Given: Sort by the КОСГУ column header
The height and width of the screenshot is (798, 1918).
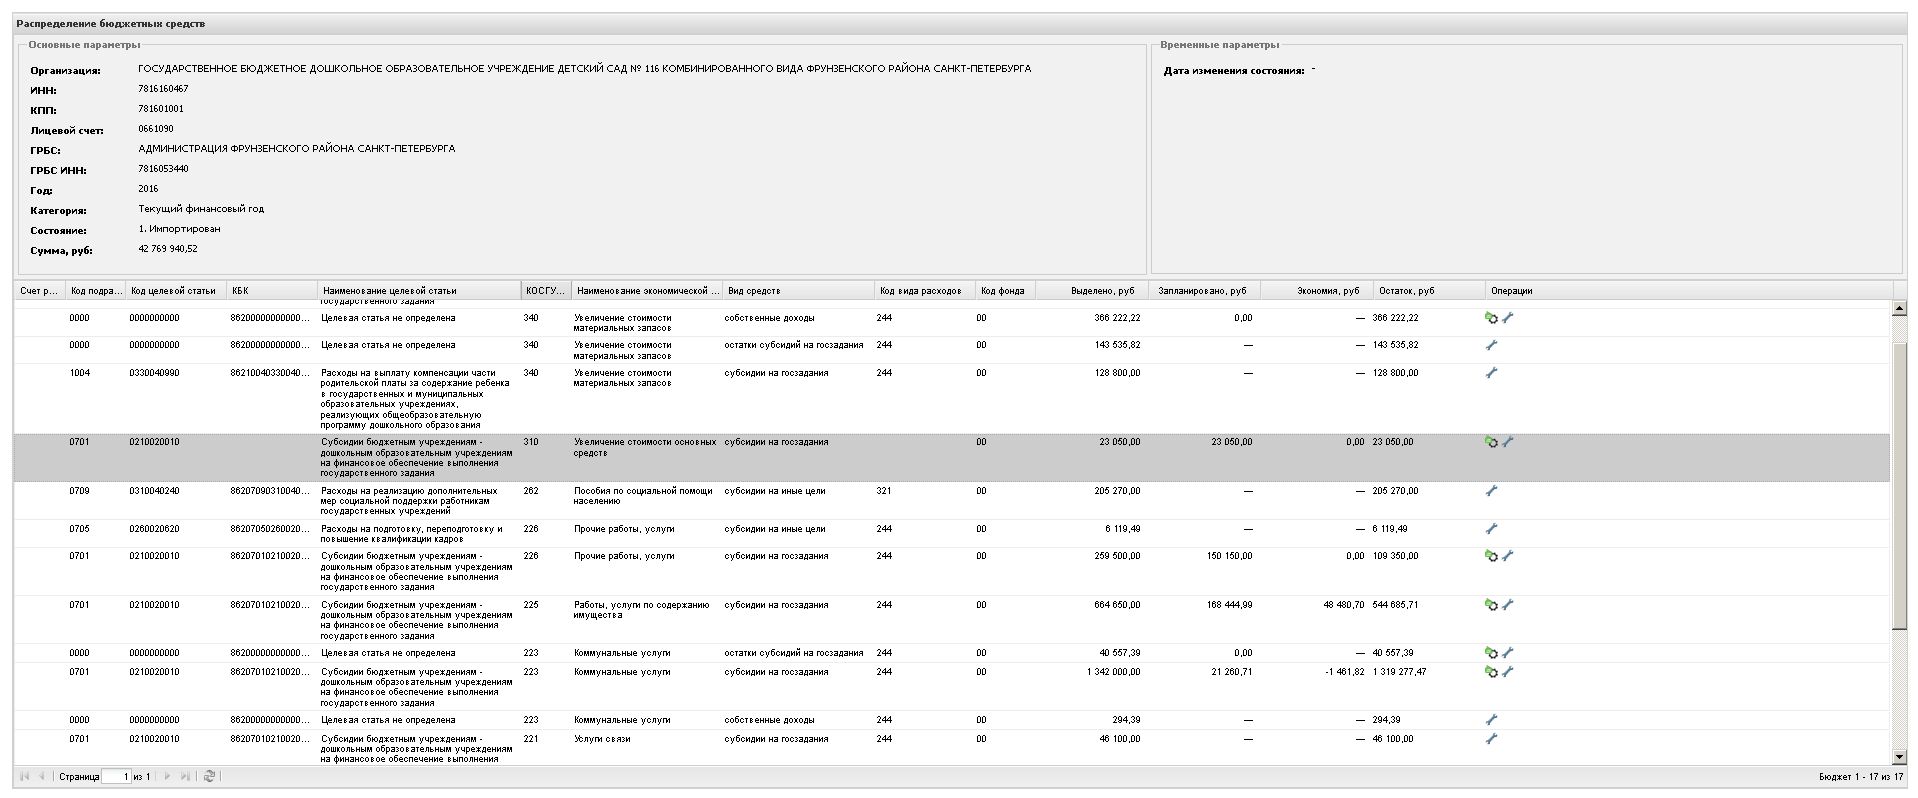Looking at the screenshot, I should (x=546, y=291).
